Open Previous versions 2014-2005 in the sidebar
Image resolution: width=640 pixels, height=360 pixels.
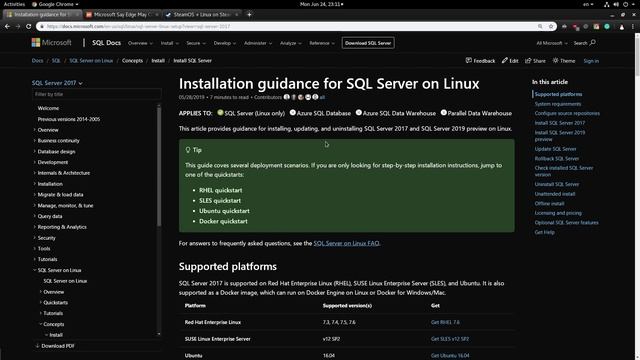(x=69, y=119)
